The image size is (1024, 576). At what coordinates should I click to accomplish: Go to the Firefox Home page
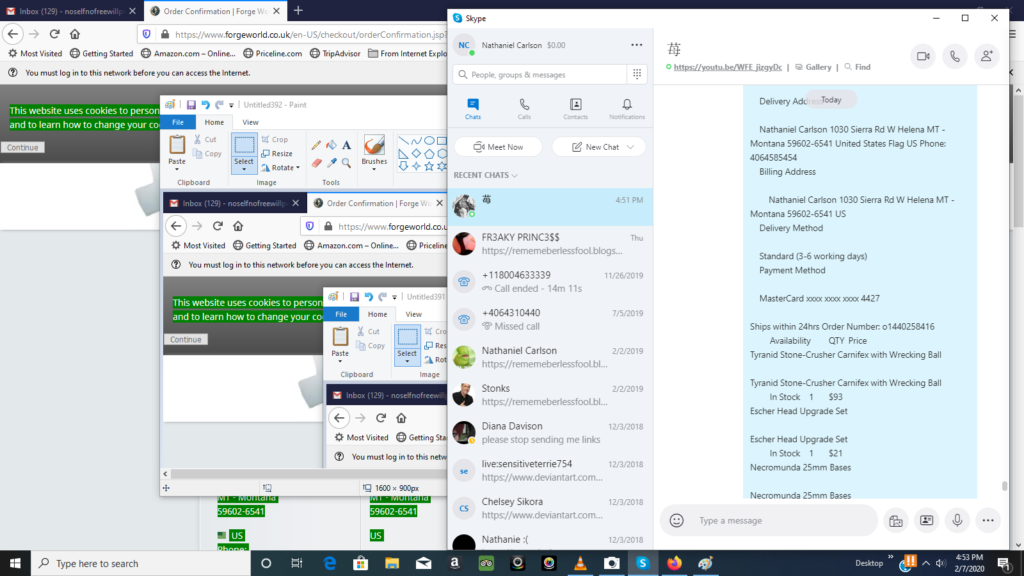(75, 34)
